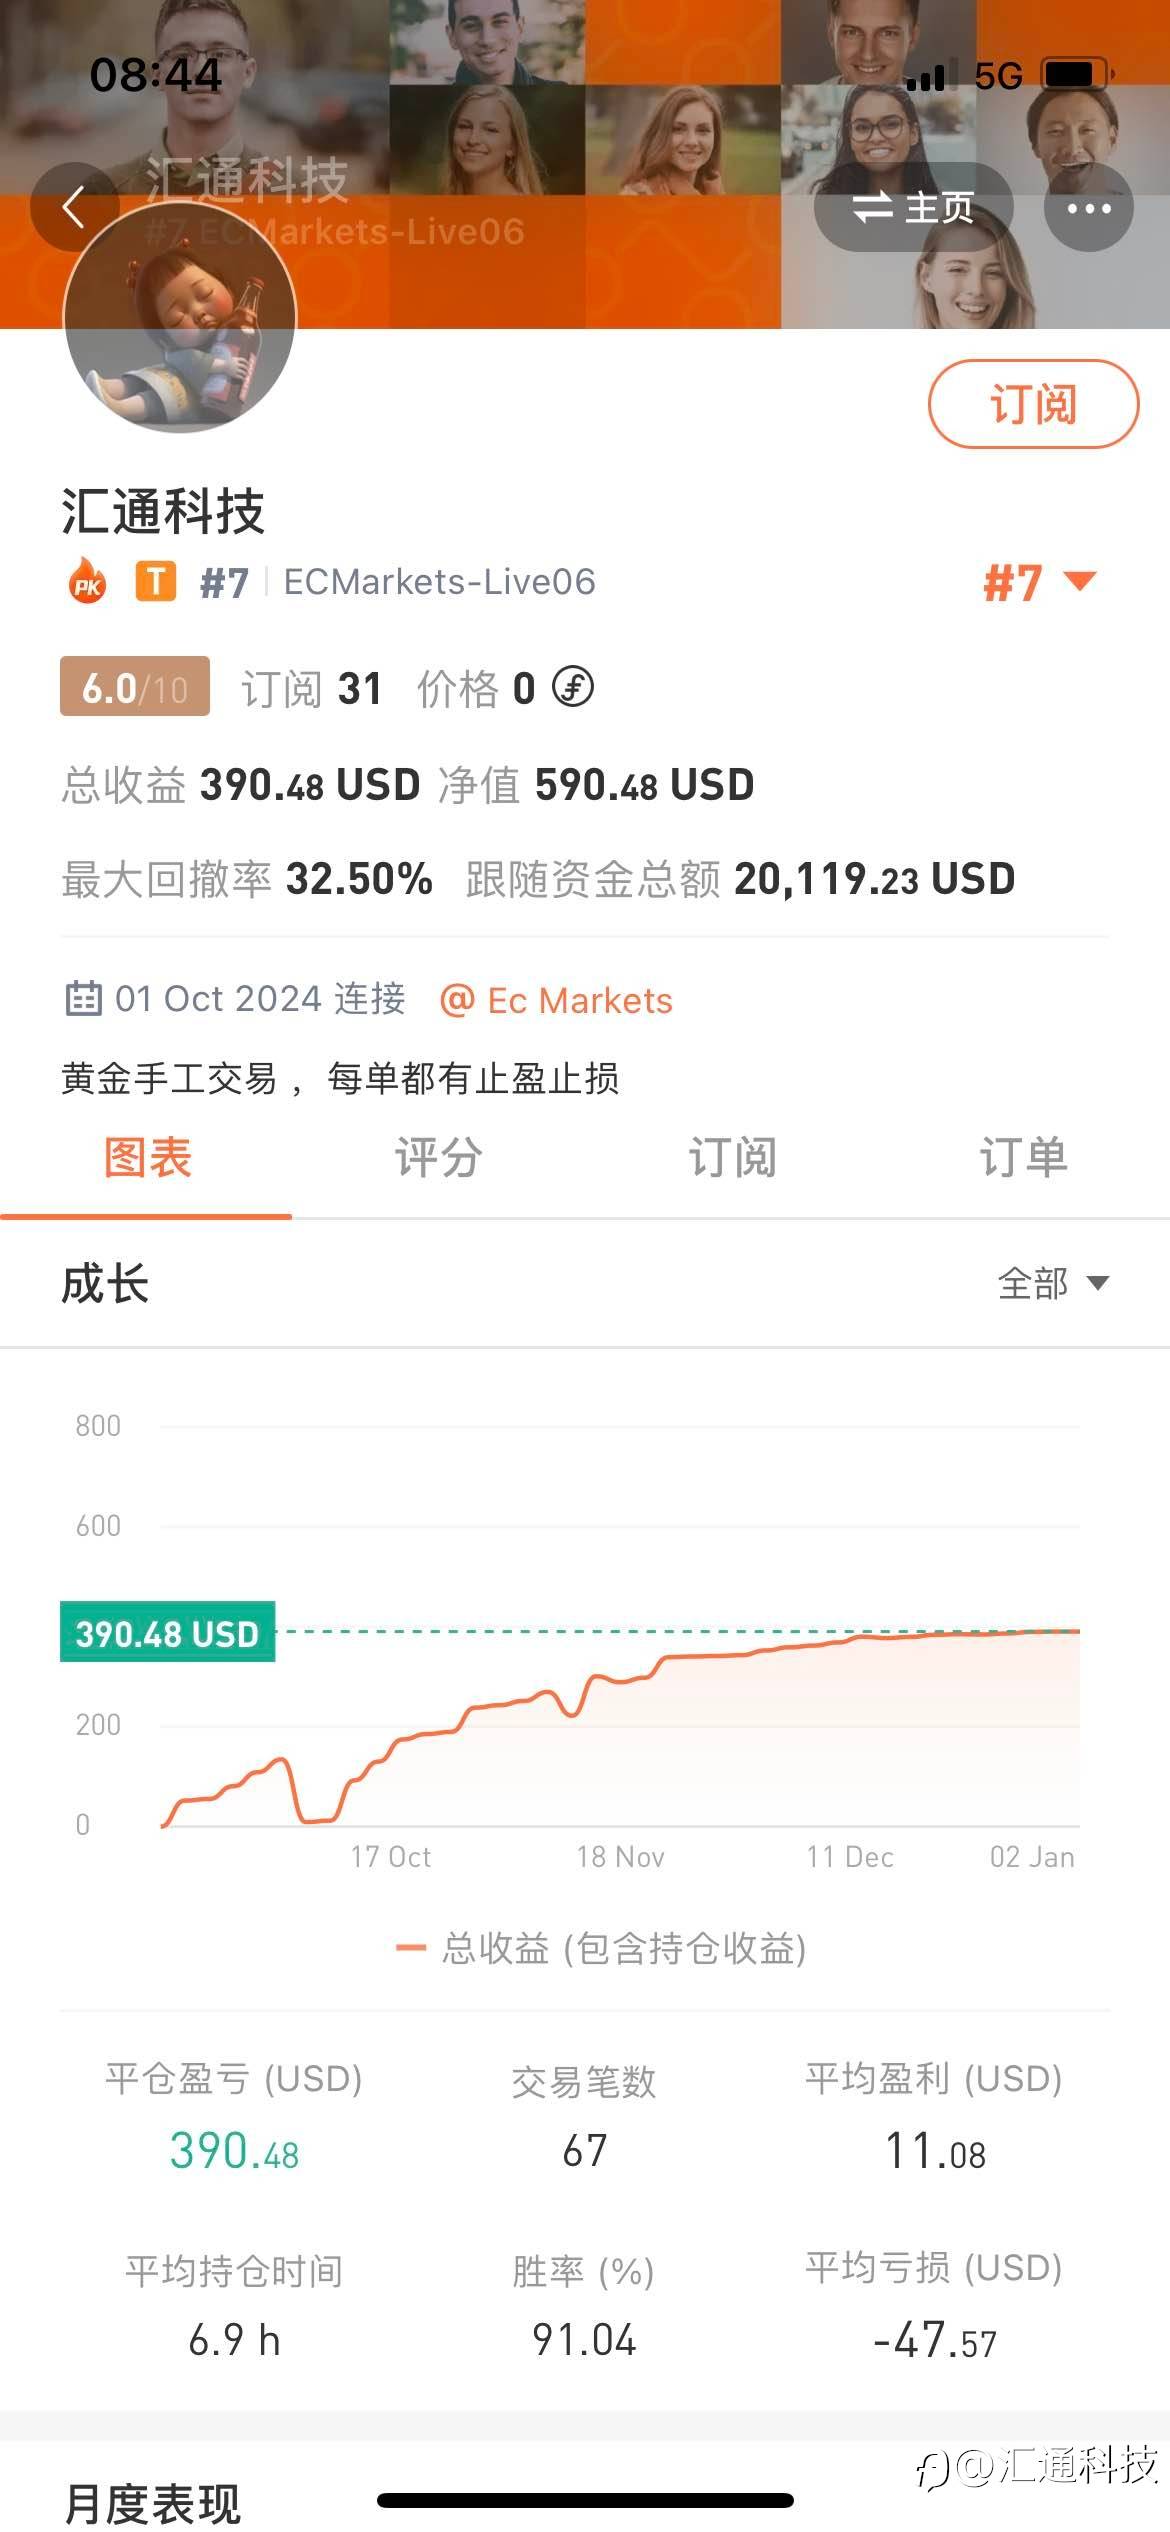Tap the calendar icon beside connection date
Image resolution: width=1170 pixels, height=2532 pixels.
tap(83, 999)
